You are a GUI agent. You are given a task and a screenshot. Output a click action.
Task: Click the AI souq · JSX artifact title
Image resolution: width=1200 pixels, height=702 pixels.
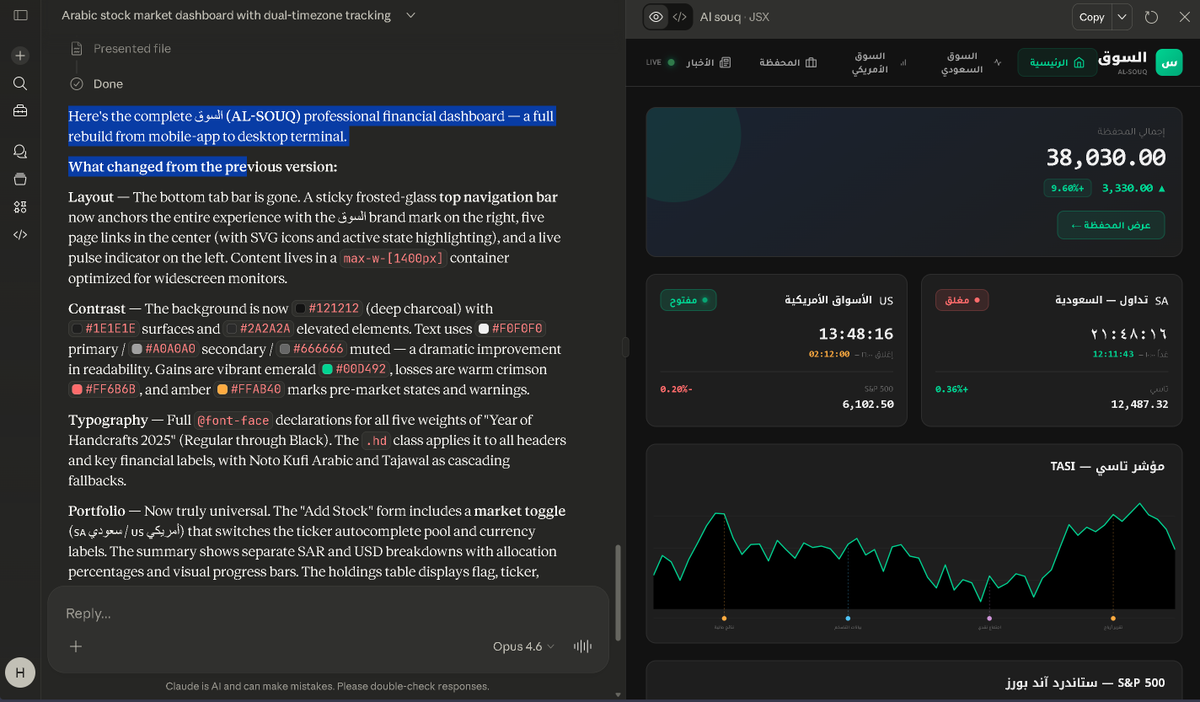click(735, 17)
